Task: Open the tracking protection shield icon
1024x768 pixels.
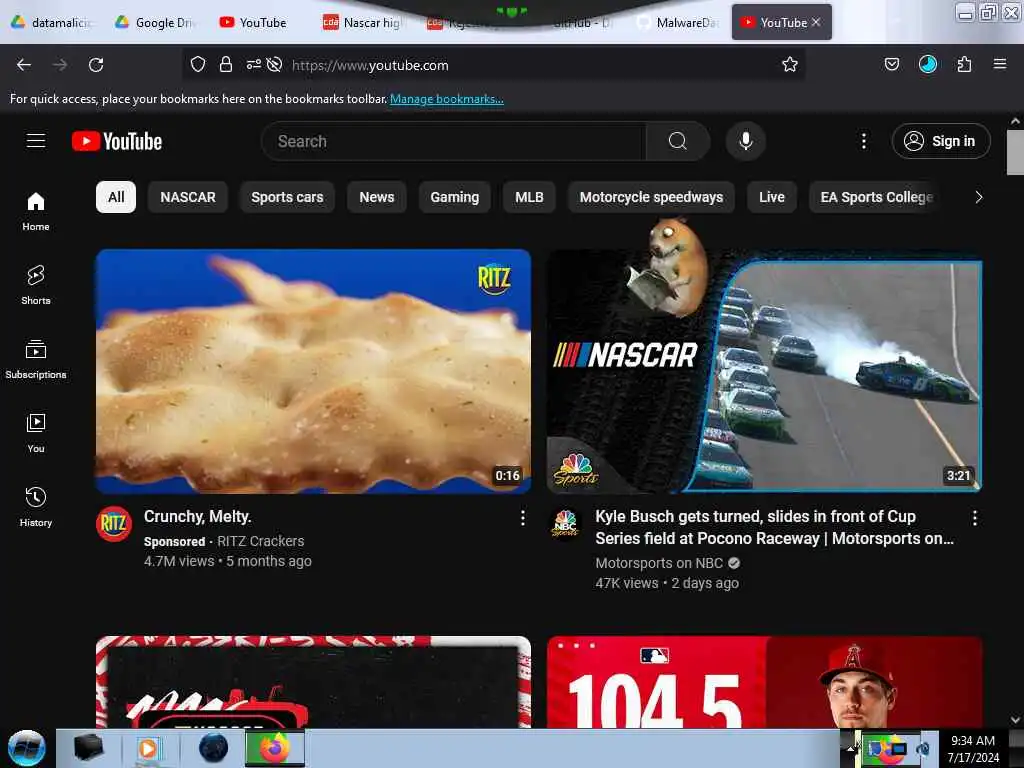Action: [x=198, y=65]
